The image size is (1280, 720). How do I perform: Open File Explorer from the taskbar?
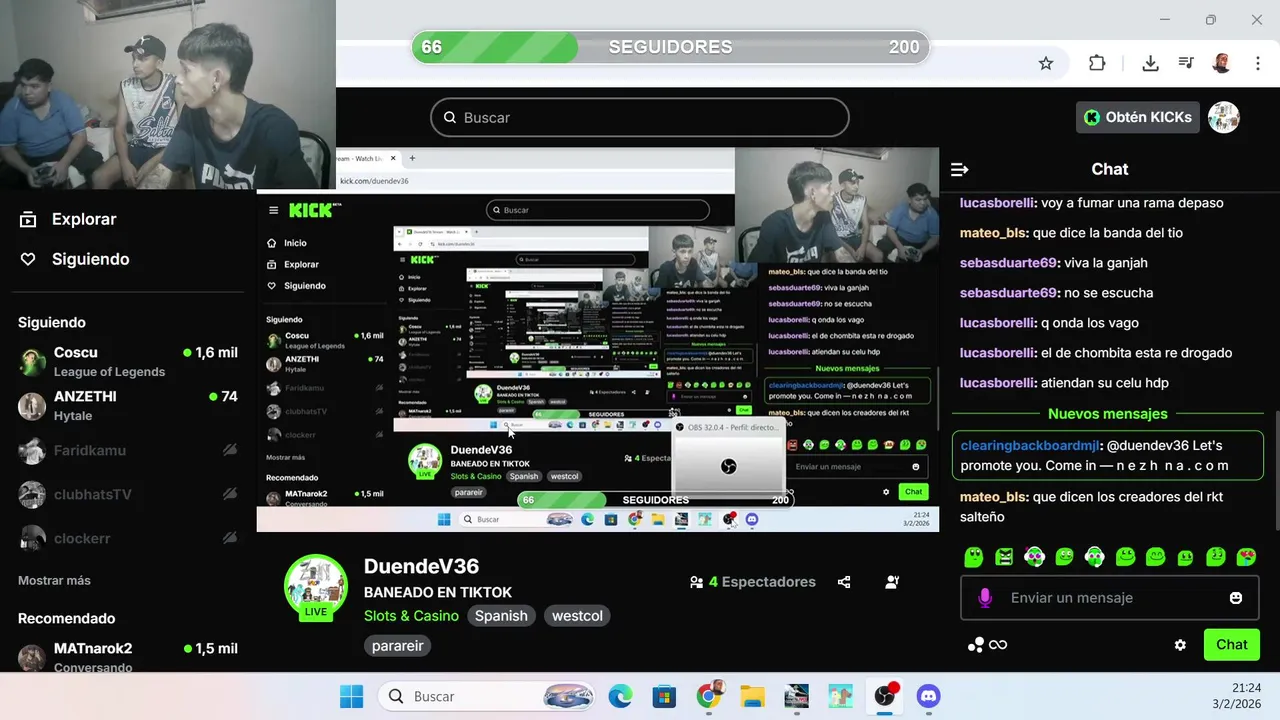coord(752,696)
